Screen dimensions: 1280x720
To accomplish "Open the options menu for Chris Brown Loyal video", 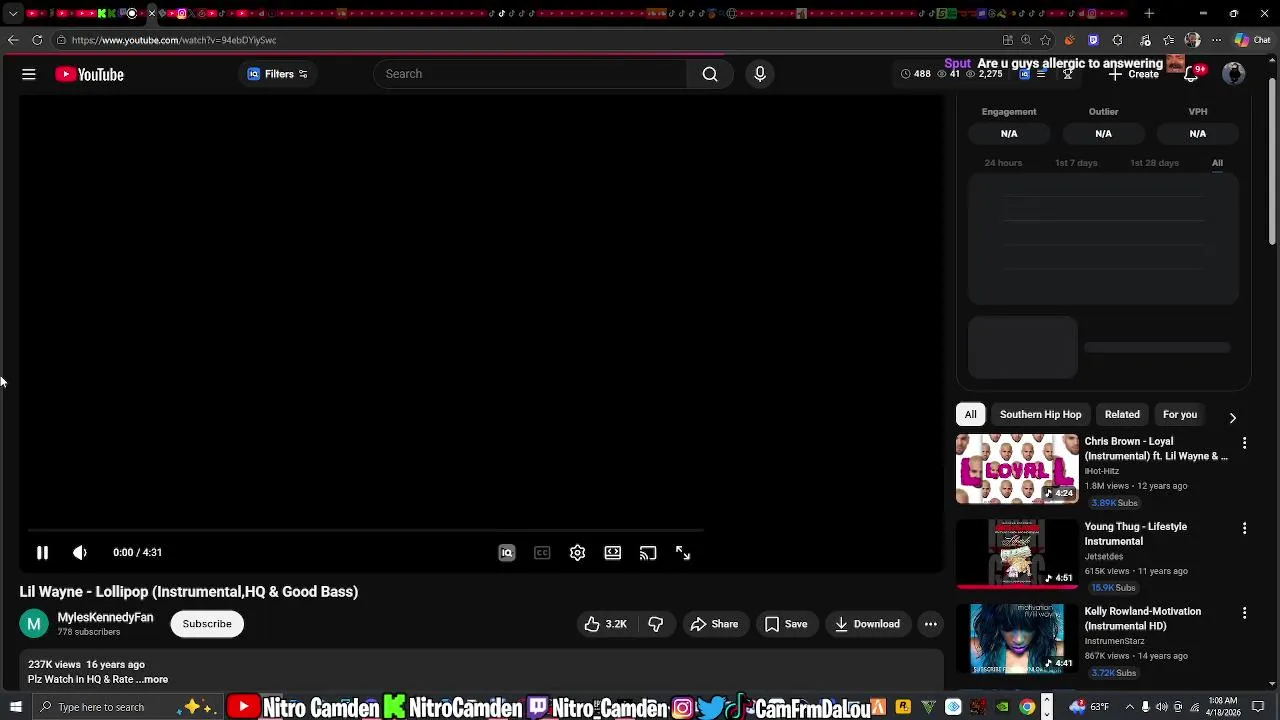I will click(x=1244, y=442).
